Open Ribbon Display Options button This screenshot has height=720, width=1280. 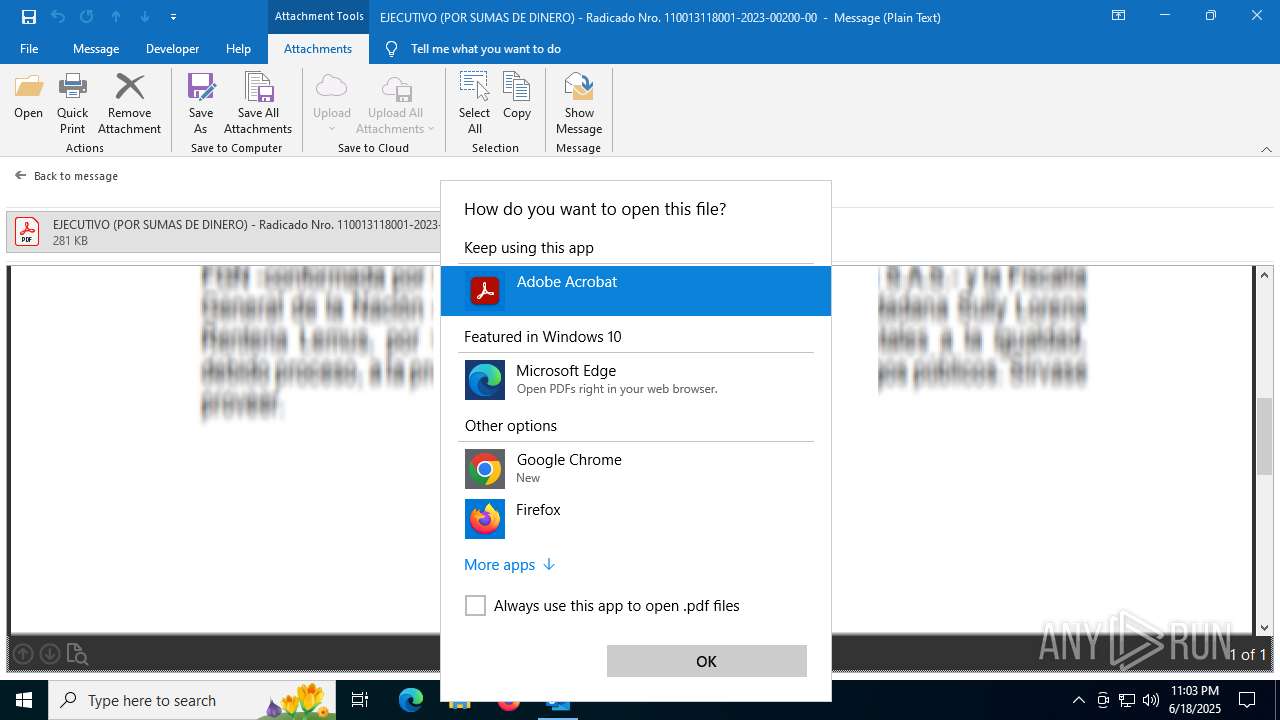[1119, 16]
